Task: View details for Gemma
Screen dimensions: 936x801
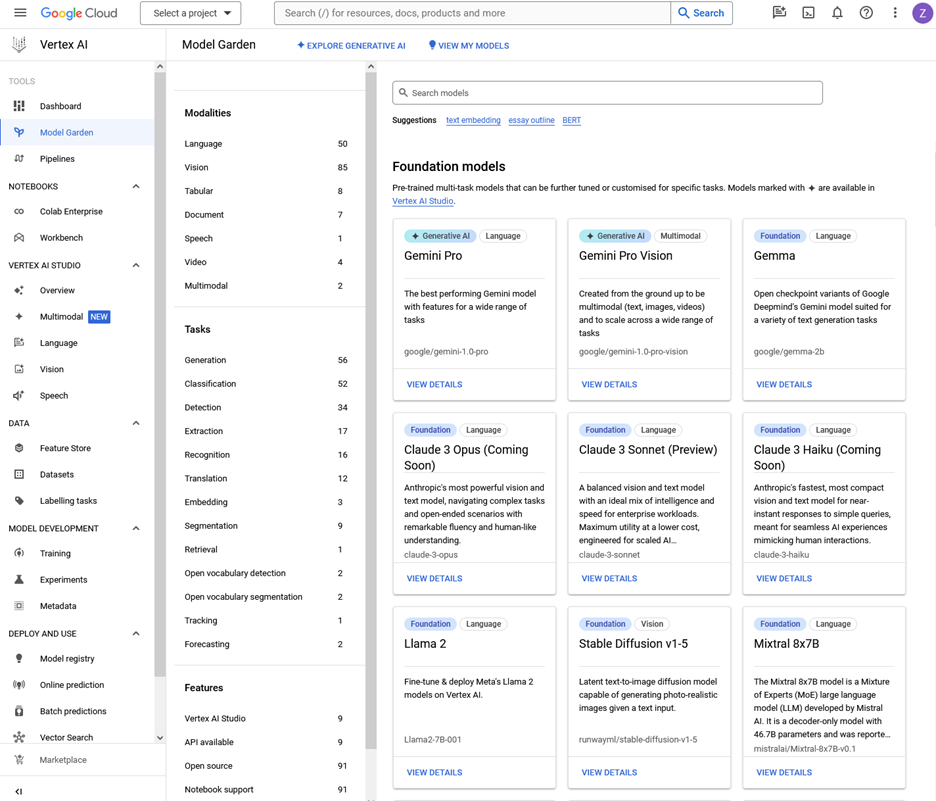Action: click(x=784, y=384)
